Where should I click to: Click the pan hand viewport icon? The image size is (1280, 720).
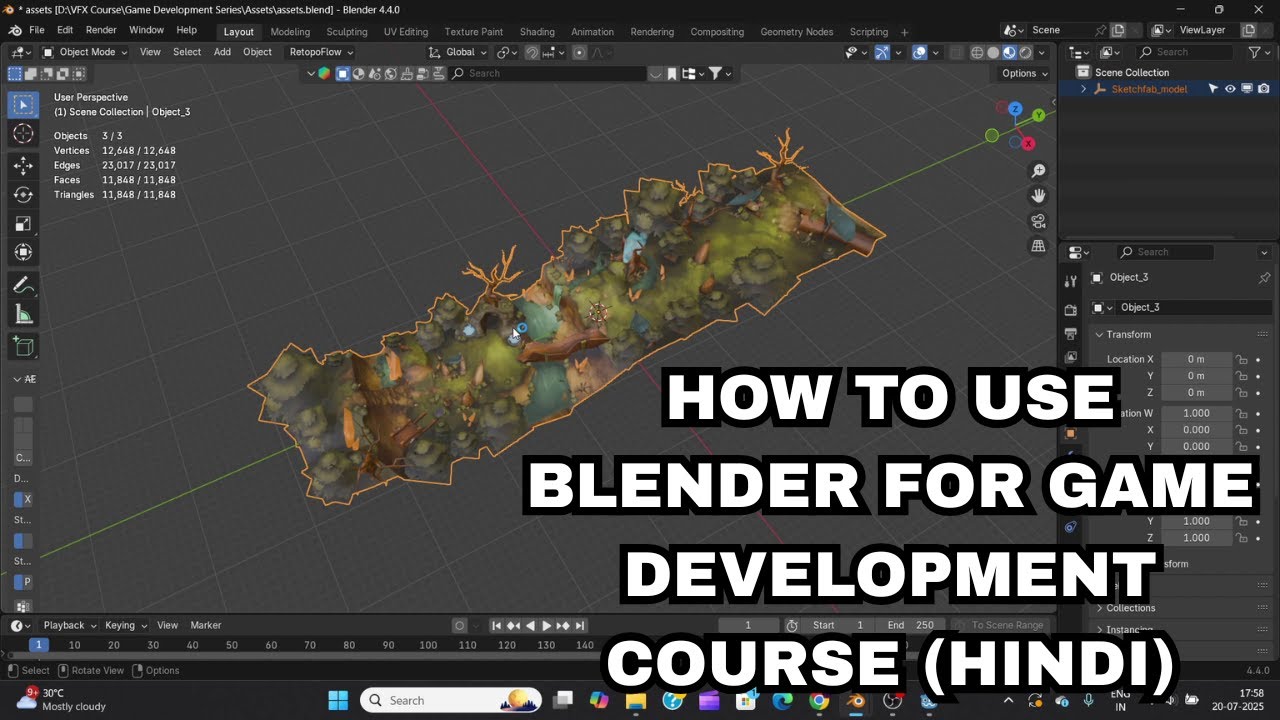pyautogui.click(x=1038, y=196)
